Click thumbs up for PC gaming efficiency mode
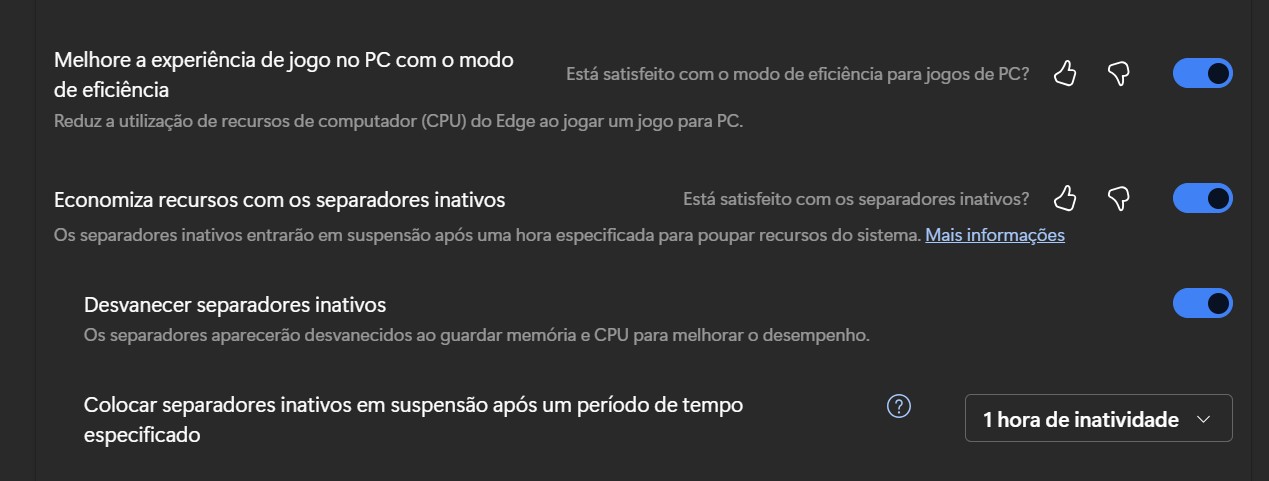1269x481 pixels. pos(1065,73)
